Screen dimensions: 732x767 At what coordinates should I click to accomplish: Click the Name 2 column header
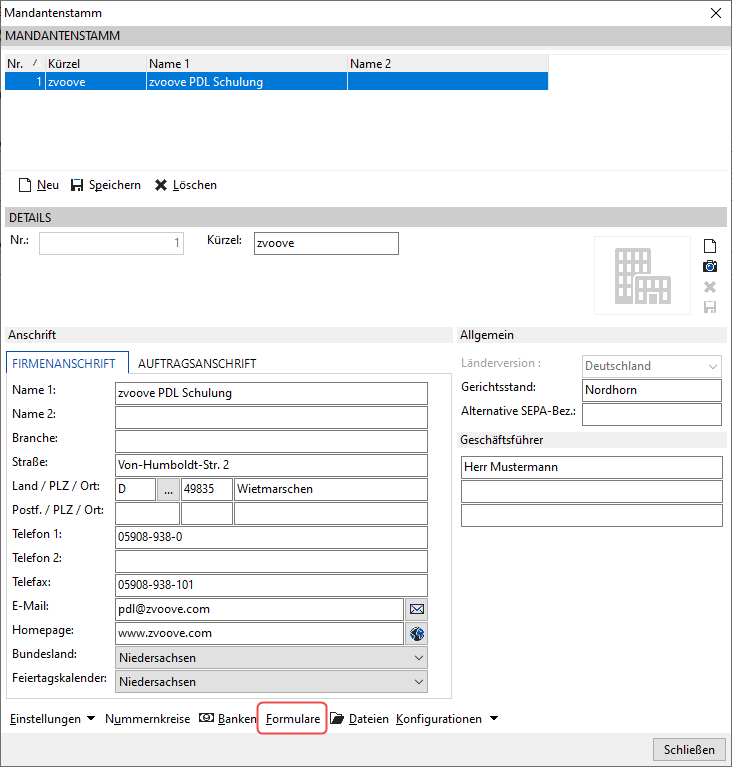click(x=448, y=64)
